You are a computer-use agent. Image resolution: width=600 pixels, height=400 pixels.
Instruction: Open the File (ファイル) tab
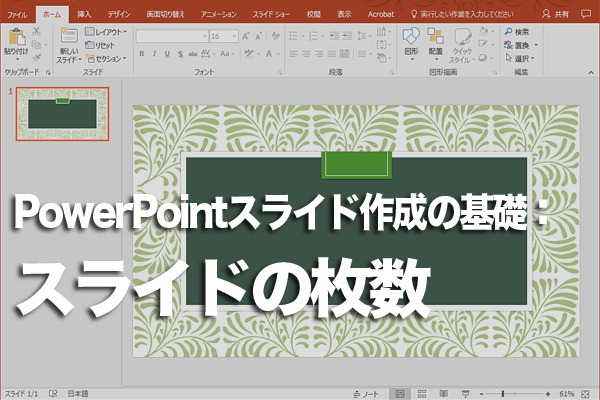(x=17, y=15)
